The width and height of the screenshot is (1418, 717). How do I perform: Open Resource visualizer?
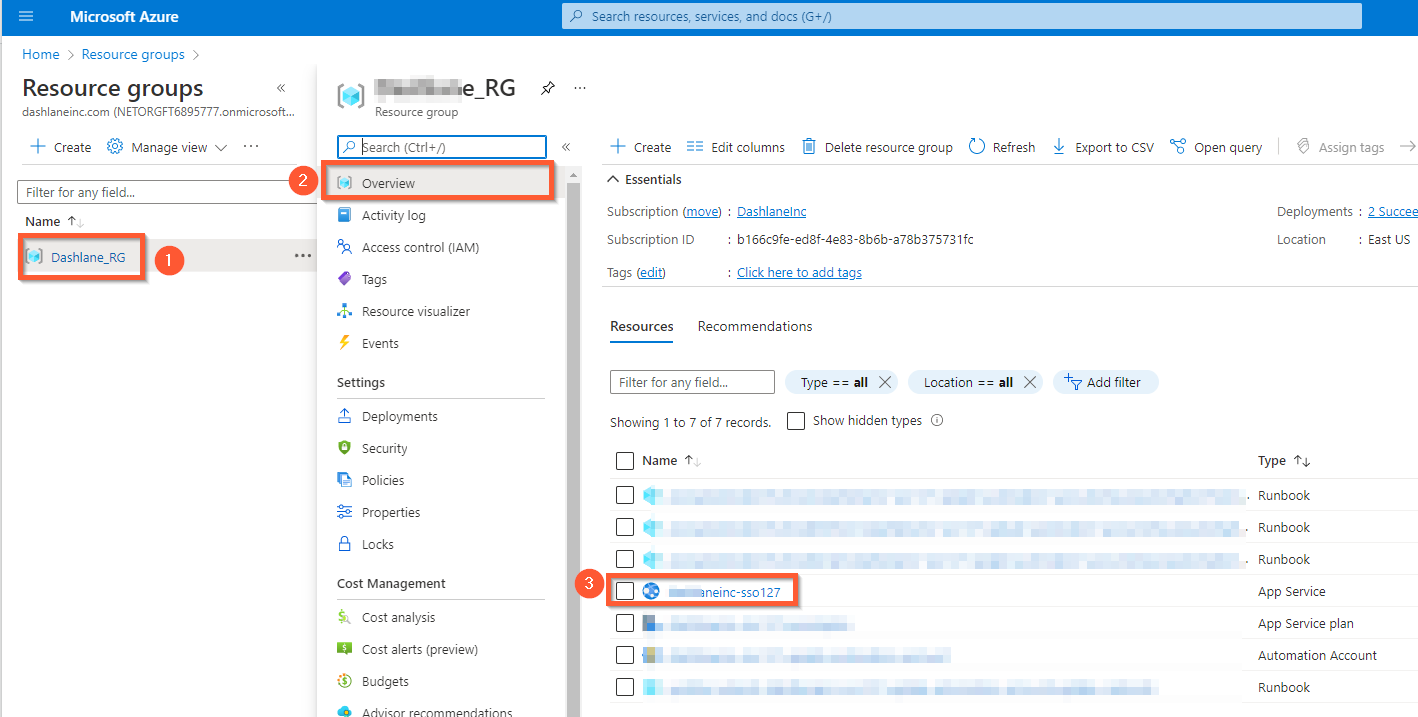(x=415, y=311)
